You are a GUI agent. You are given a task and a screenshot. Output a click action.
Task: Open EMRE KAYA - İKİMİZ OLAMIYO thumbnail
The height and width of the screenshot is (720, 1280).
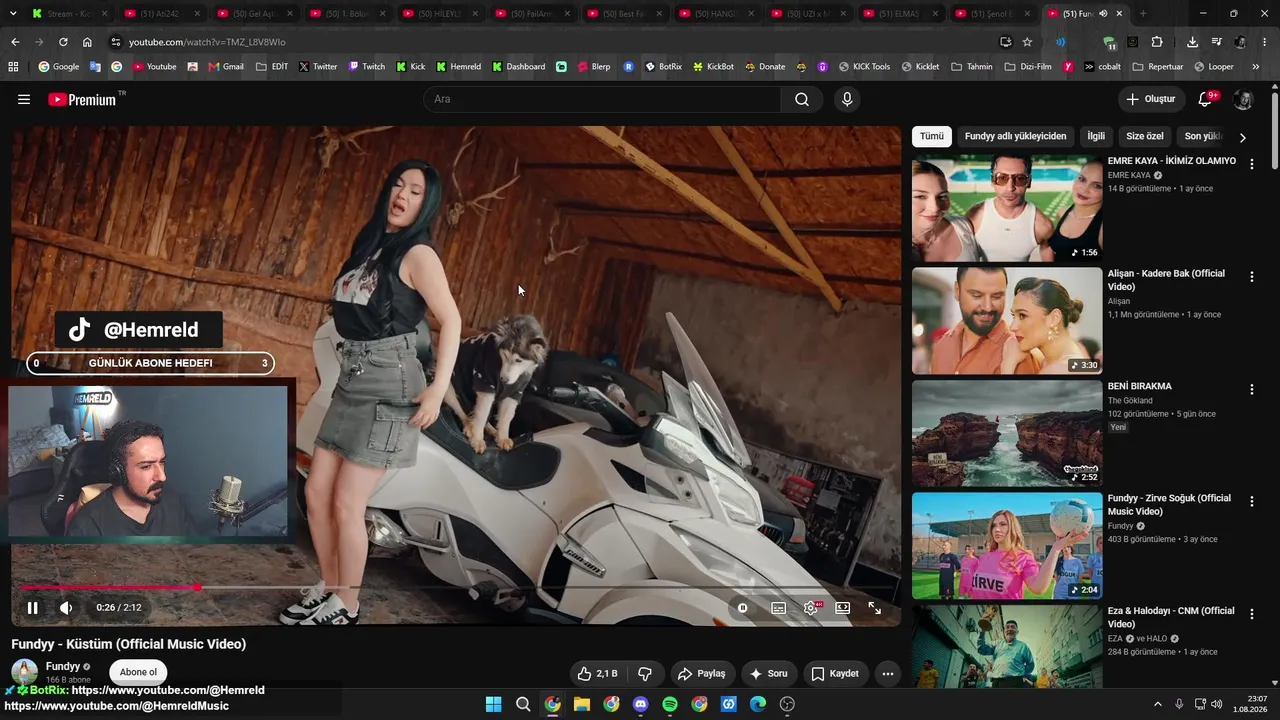(1007, 208)
